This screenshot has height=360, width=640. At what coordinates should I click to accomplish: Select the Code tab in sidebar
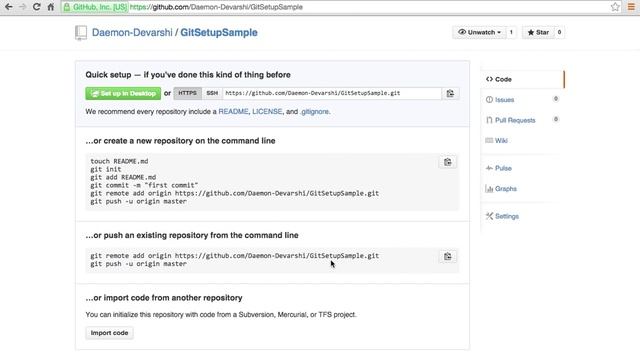522,79
